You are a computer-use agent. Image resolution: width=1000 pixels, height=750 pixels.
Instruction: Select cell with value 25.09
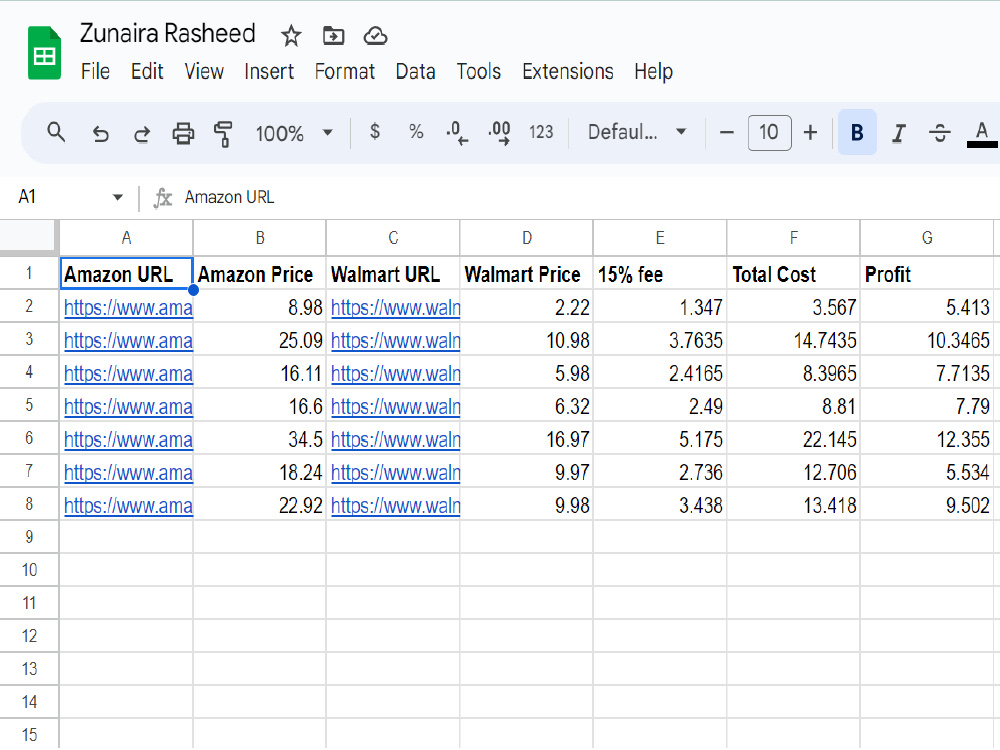[260, 340]
